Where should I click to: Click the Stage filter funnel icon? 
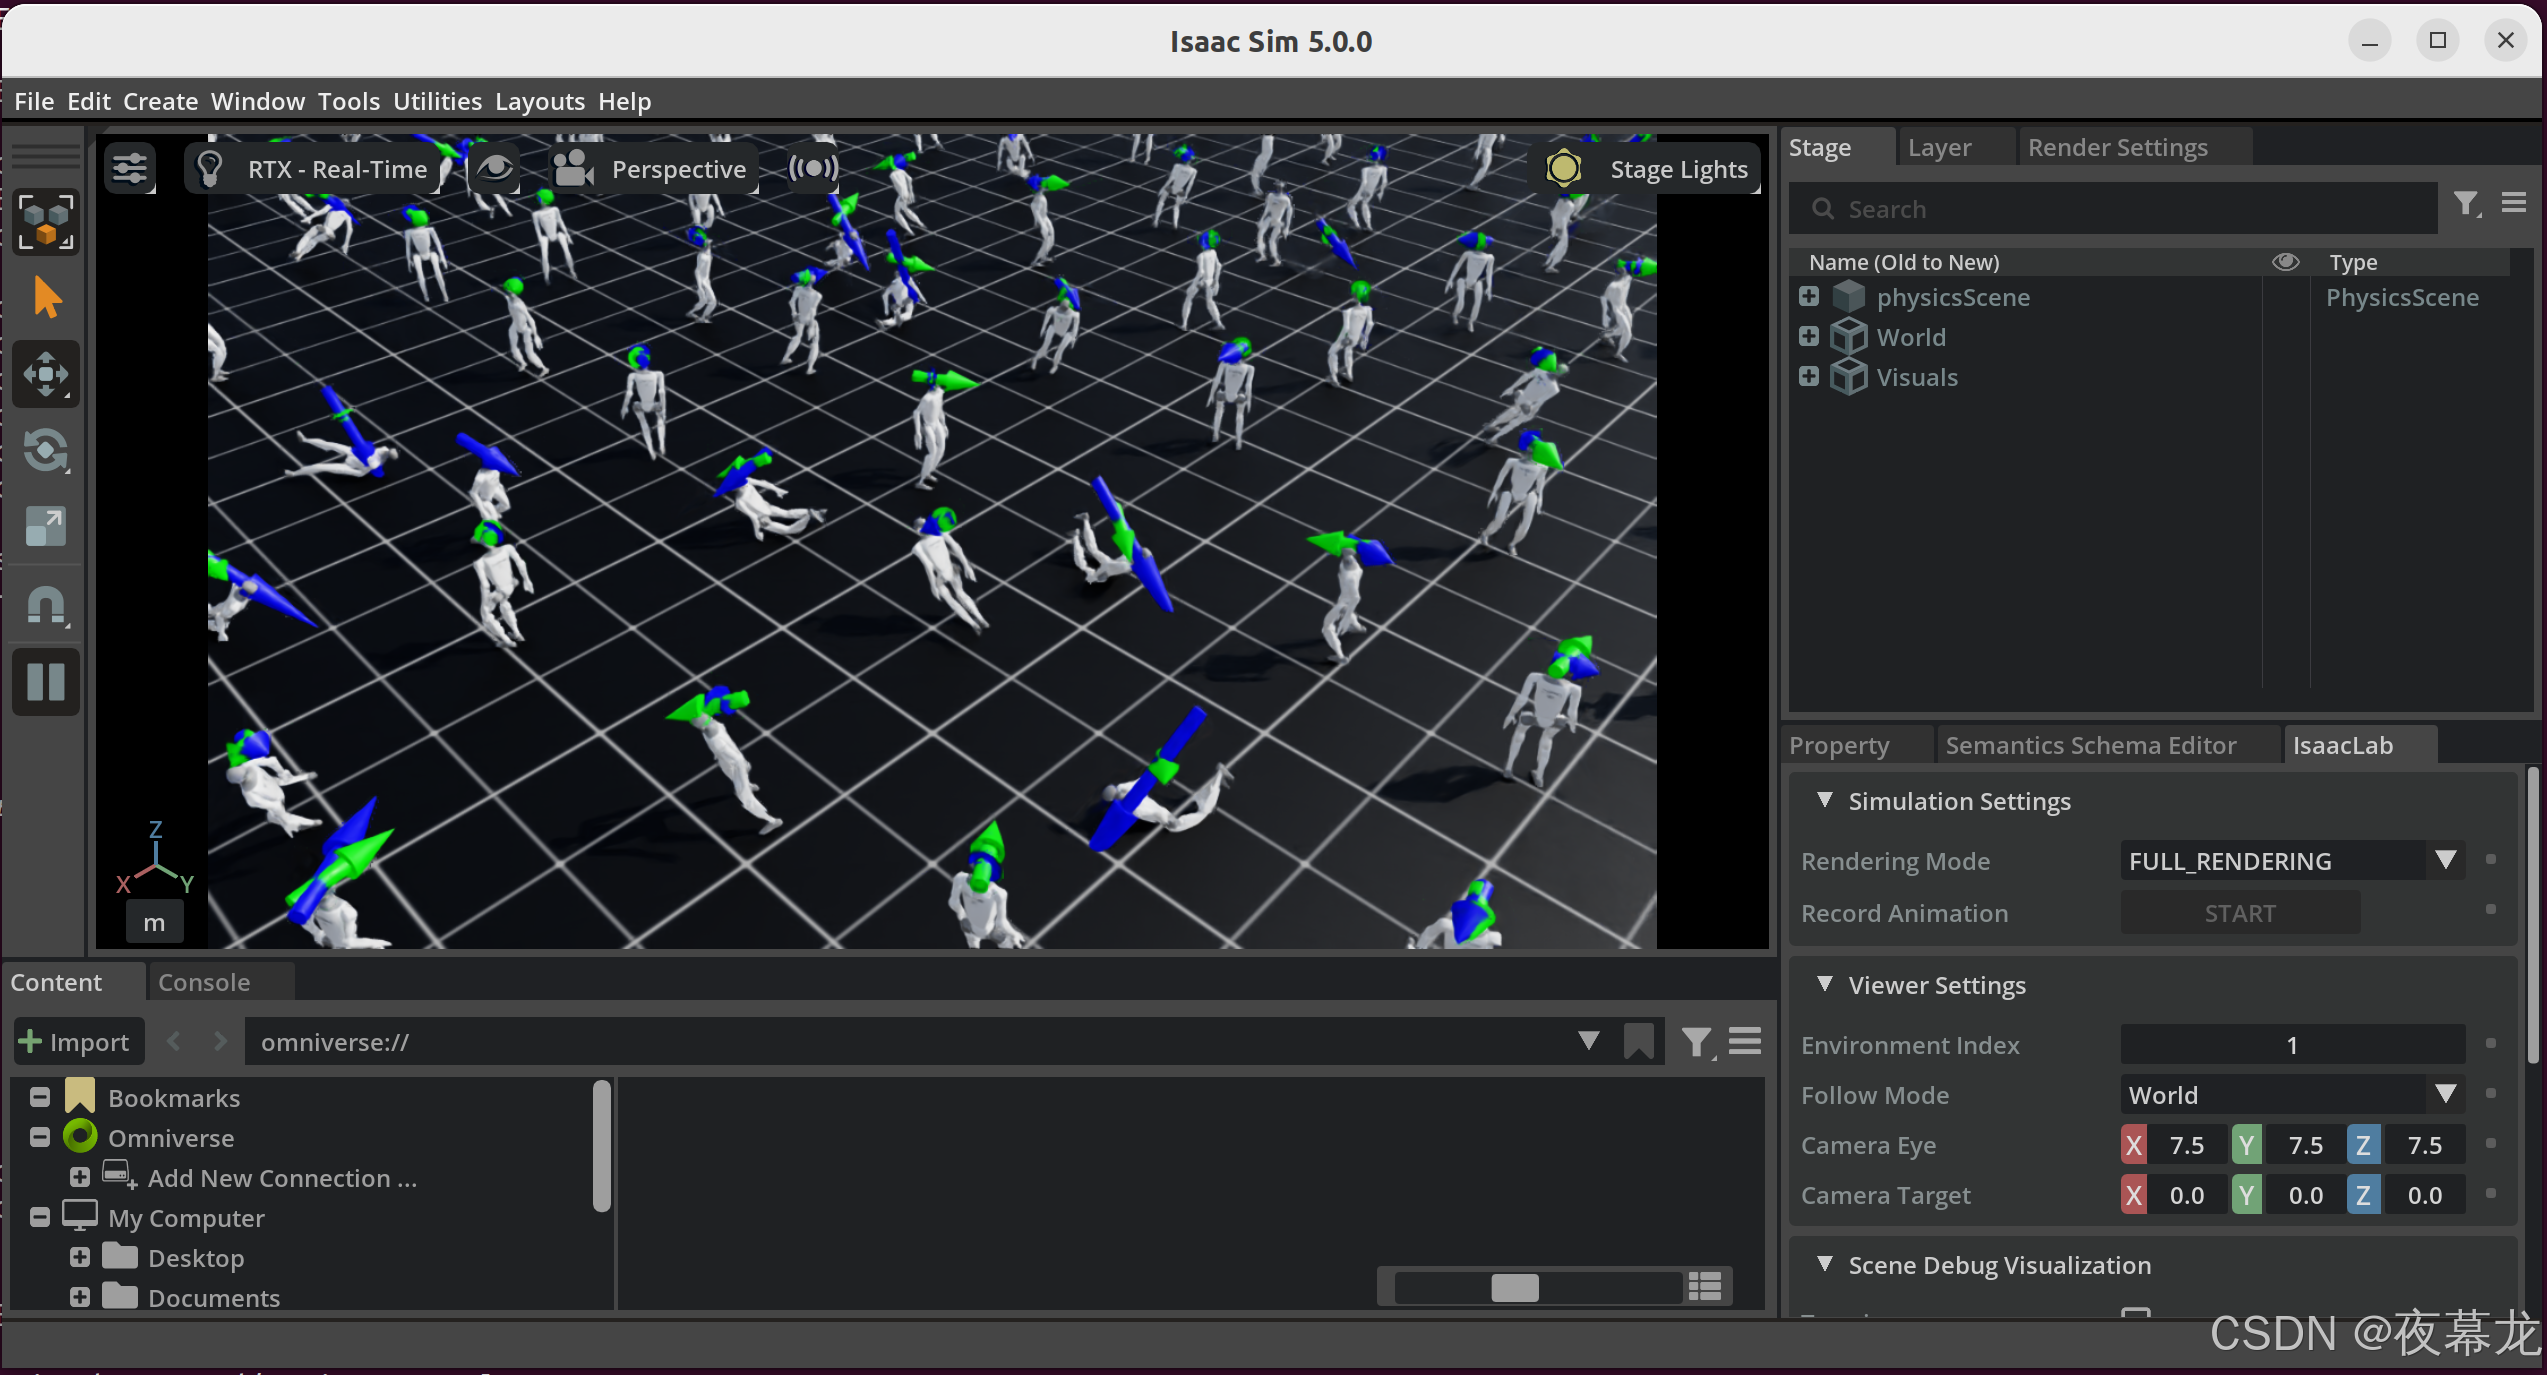[2466, 205]
